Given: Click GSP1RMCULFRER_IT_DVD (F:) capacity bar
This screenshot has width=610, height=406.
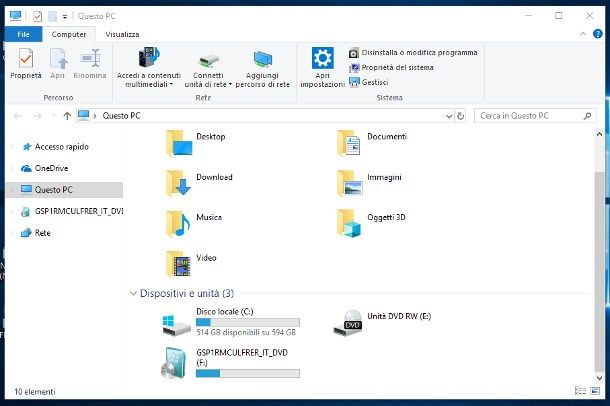Looking at the screenshot, I should (248, 373).
